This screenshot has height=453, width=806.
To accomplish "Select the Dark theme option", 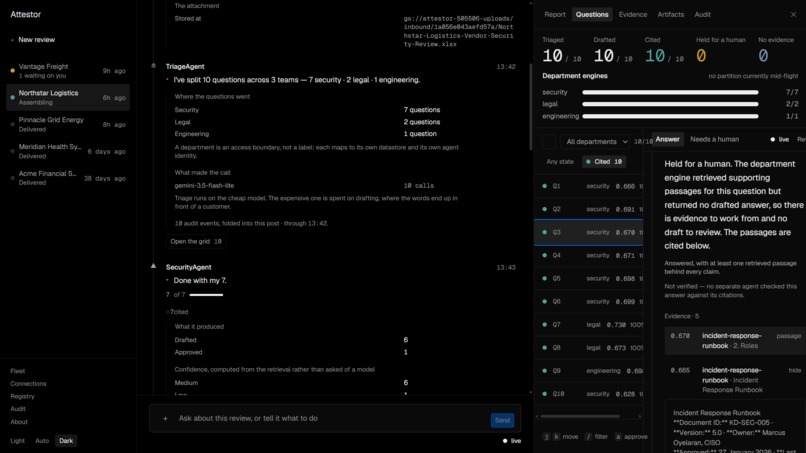I will click(66, 441).
